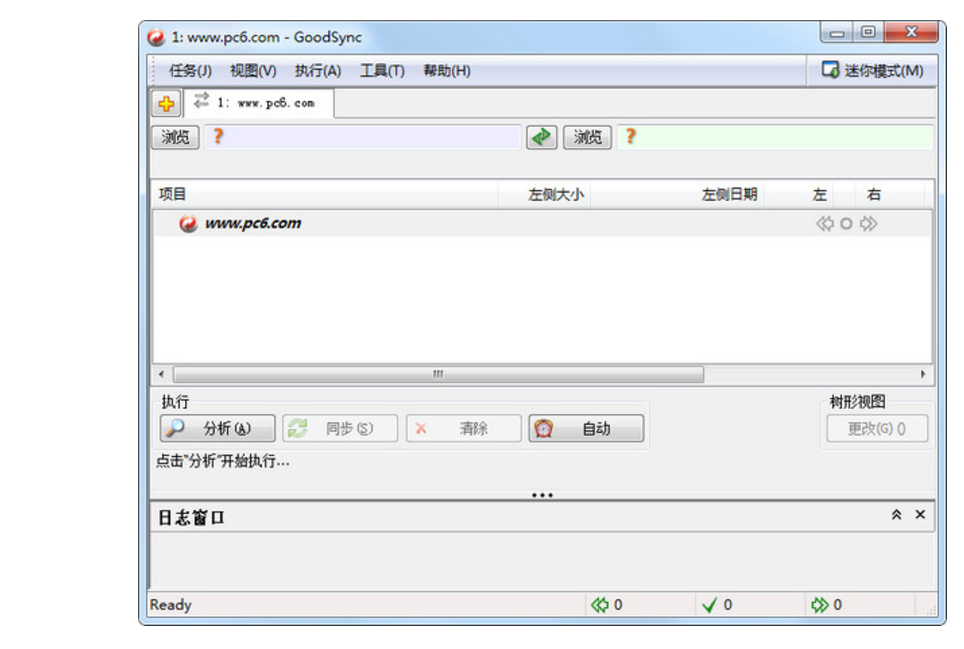Image resolution: width=964 pixels, height=649 pixels.
Task: Click the orange question mark in right path
Action: click(630, 136)
